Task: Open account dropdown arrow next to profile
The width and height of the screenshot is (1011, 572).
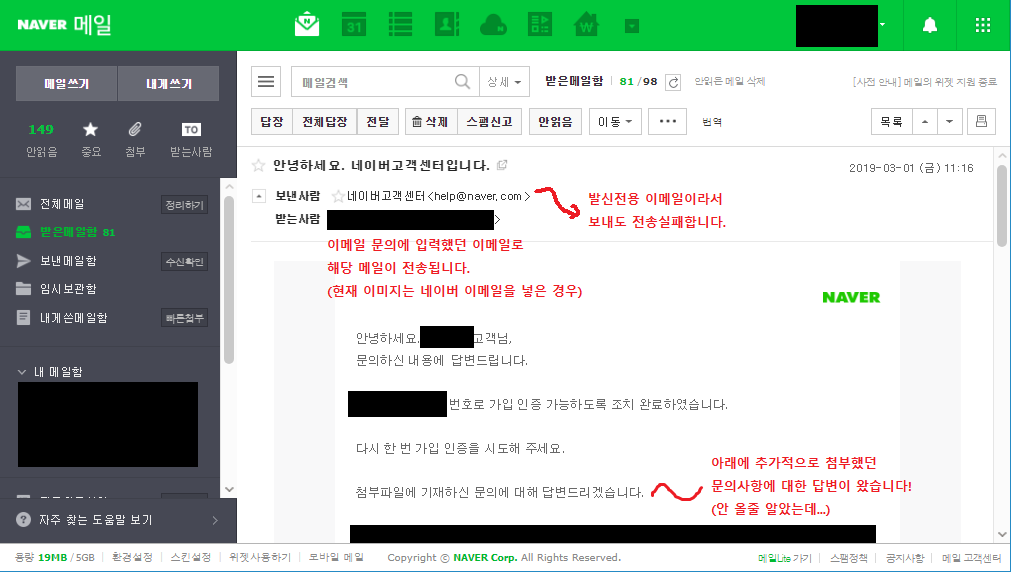Action: tap(883, 25)
